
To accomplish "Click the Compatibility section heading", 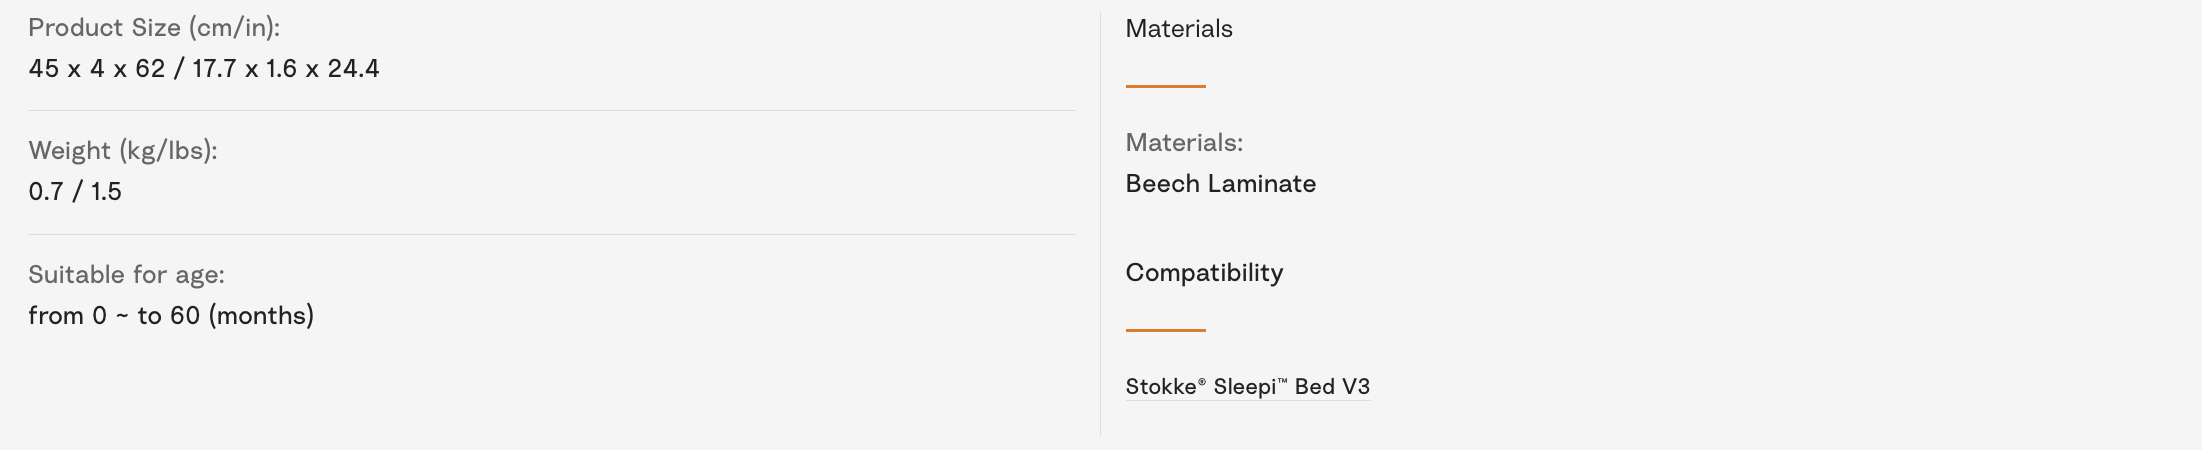I will click(x=1204, y=273).
